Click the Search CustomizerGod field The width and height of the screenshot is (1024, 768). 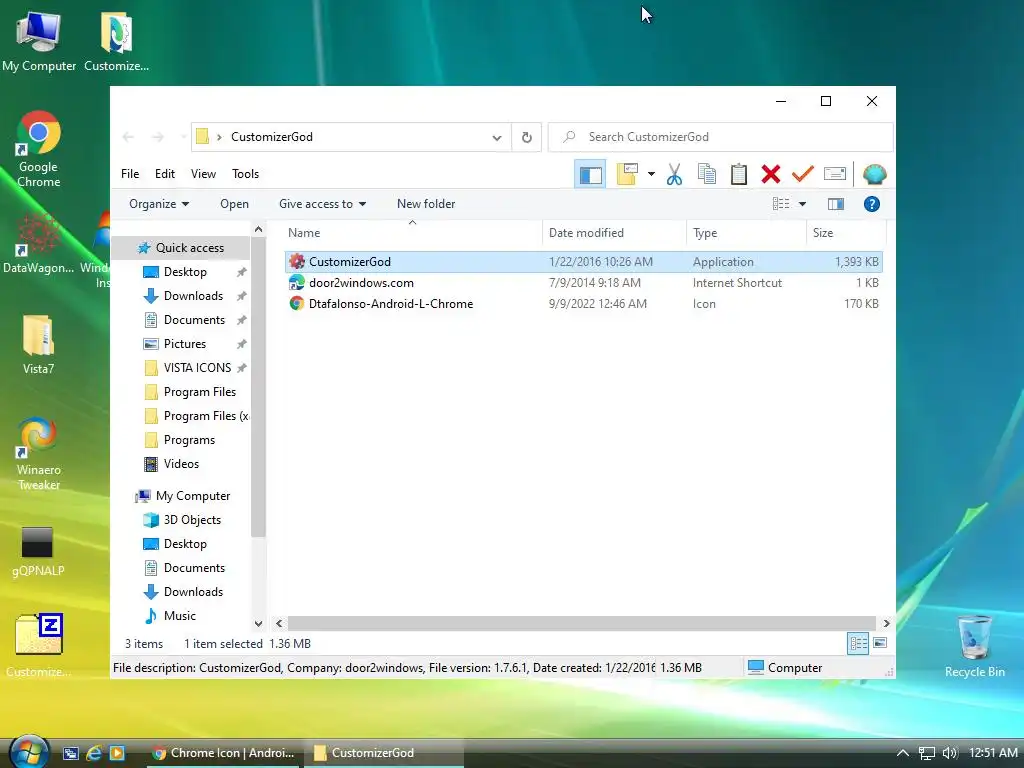tap(720, 137)
